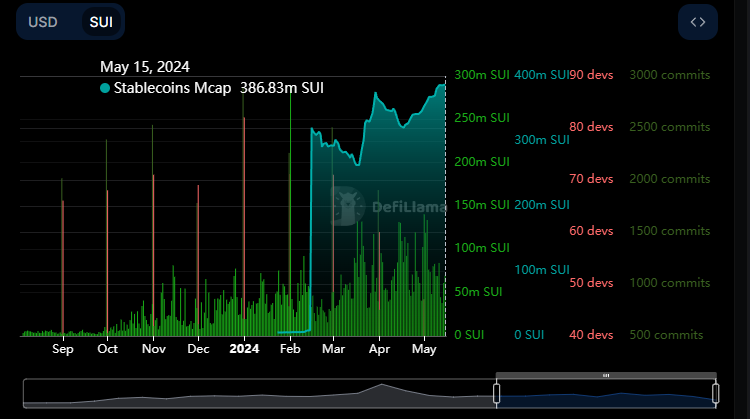The width and height of the screenshot is (750, 419).
Task: Click the grip icon atop the range selection
Action: 606,375
